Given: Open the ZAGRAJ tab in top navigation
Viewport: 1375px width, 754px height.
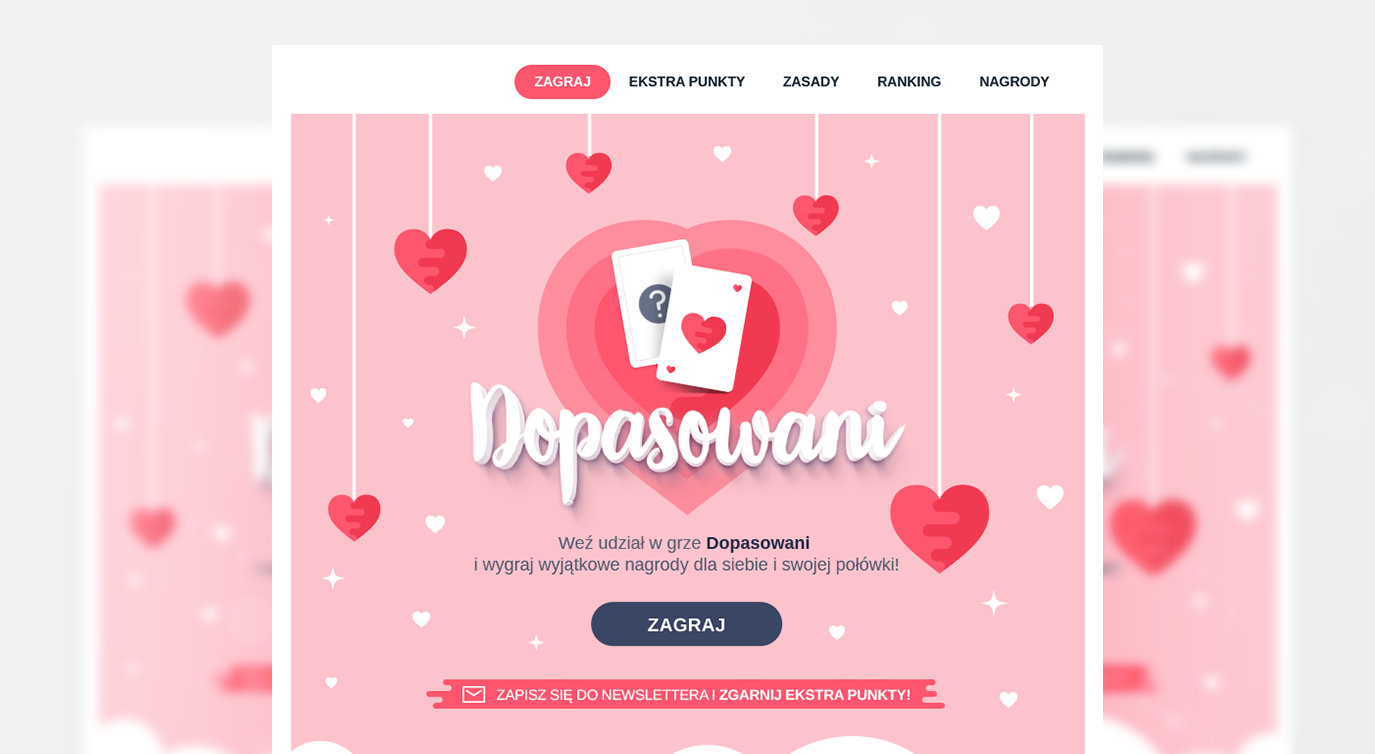Looking at the screenshot, I should pos(562,82).
